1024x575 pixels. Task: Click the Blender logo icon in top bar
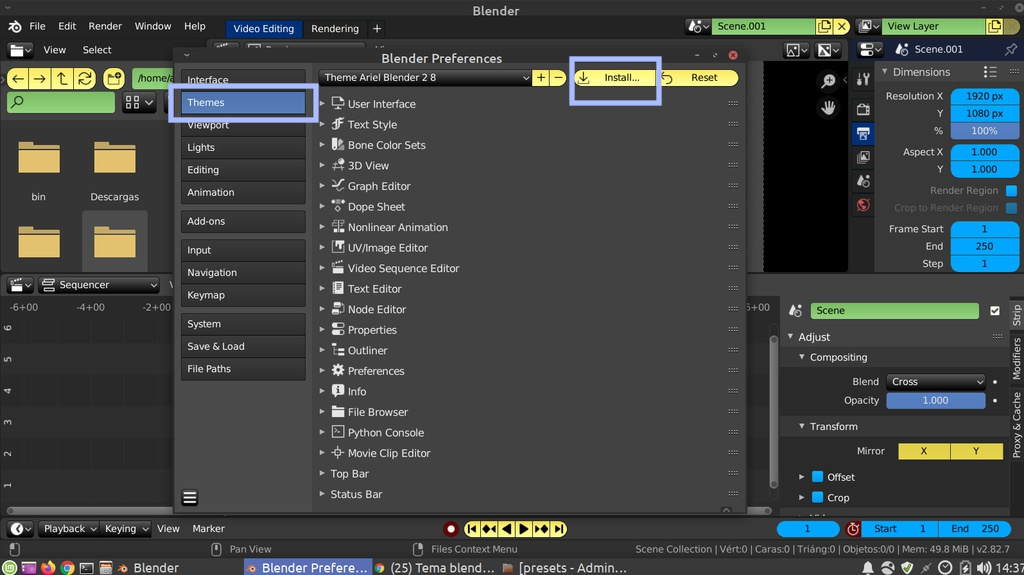[x=14, y=27]
